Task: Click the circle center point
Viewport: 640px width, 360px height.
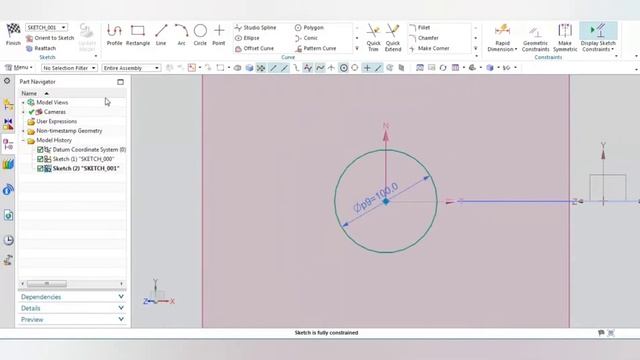Action: [x=386, y=201]
